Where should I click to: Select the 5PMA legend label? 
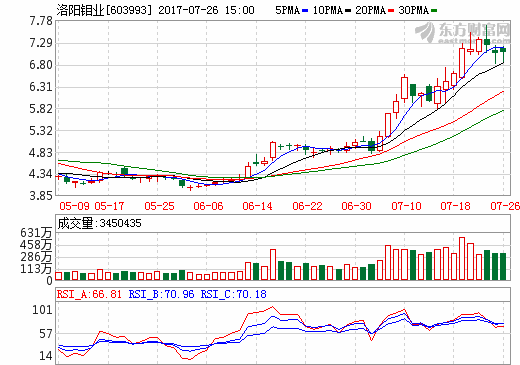288,10
